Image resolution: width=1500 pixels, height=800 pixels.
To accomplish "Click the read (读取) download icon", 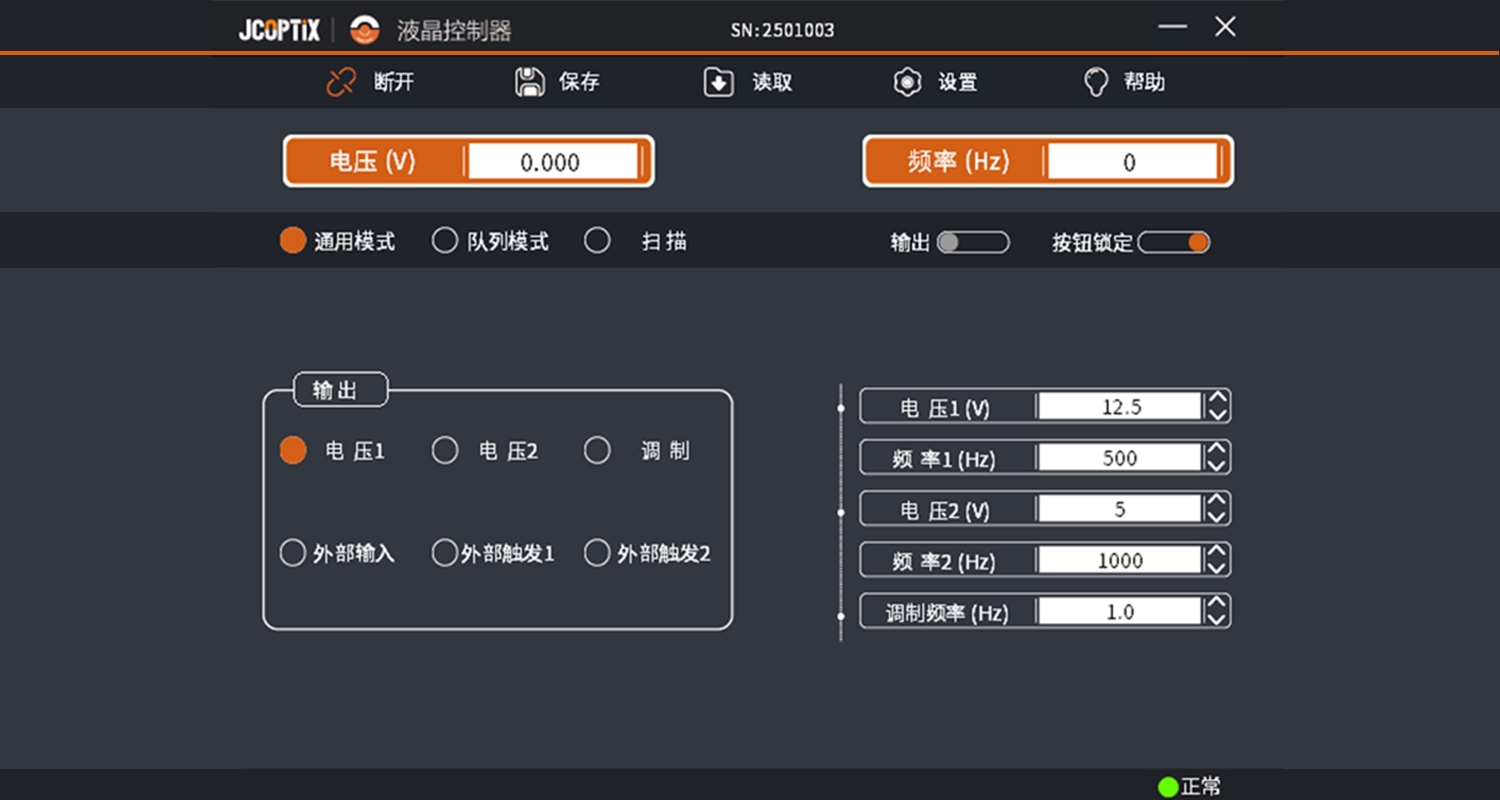I will (718, 81).
